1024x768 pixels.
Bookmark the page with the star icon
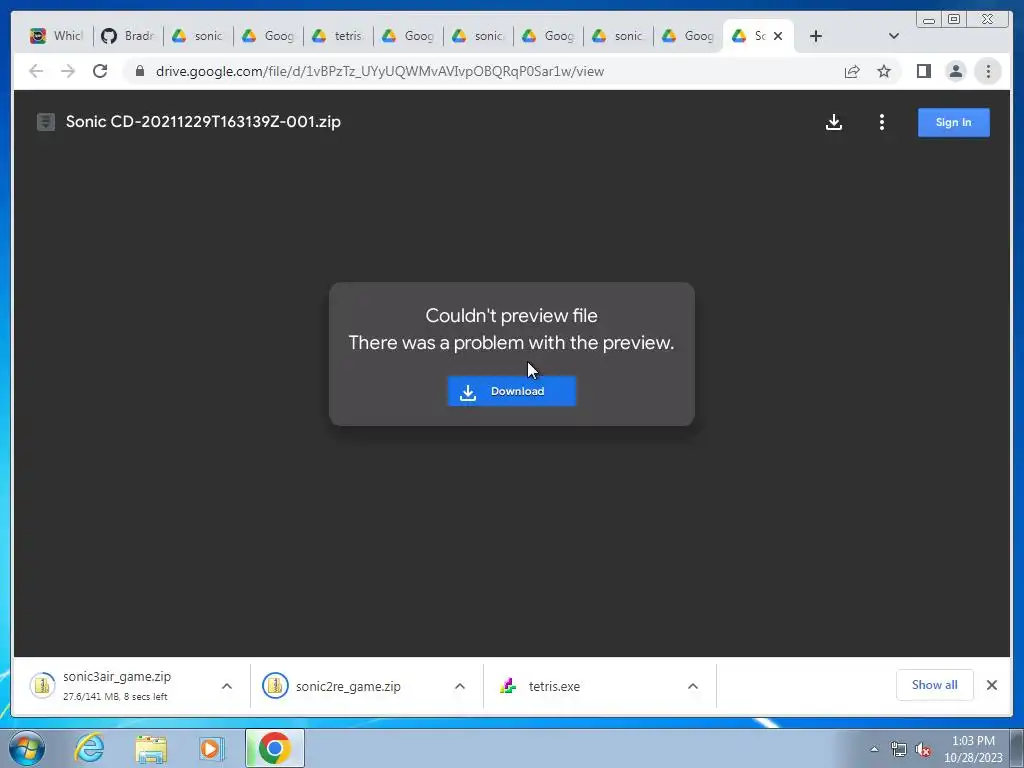coord(884,71)
